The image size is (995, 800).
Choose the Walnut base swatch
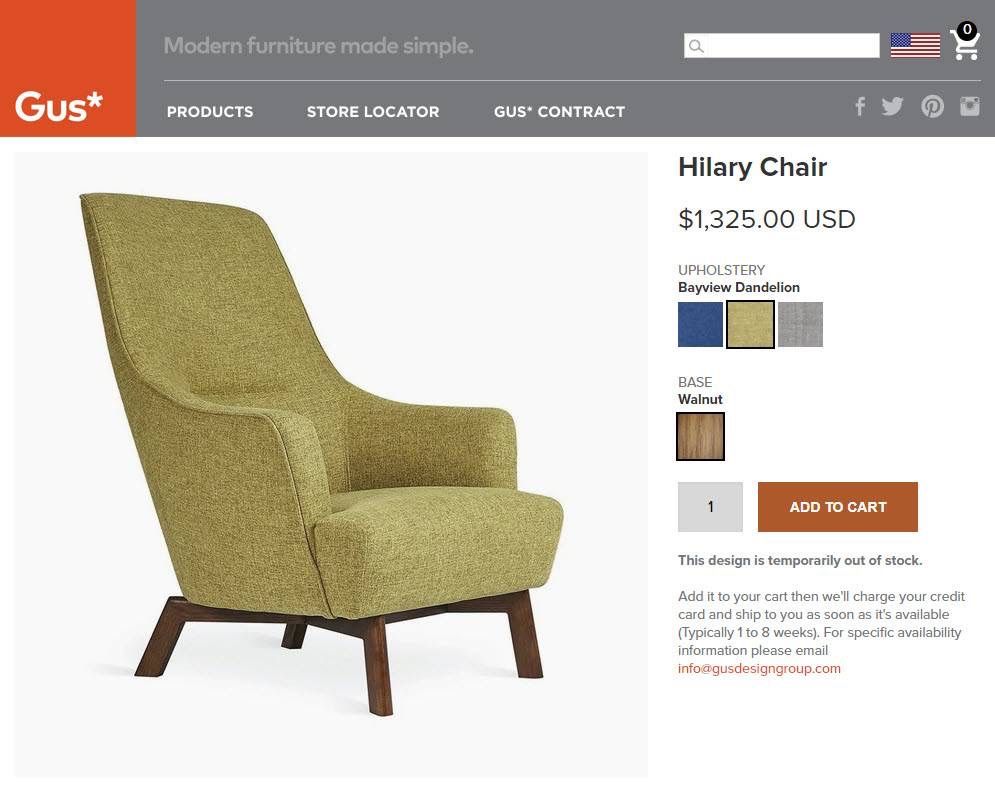click(x=701, y=436)
